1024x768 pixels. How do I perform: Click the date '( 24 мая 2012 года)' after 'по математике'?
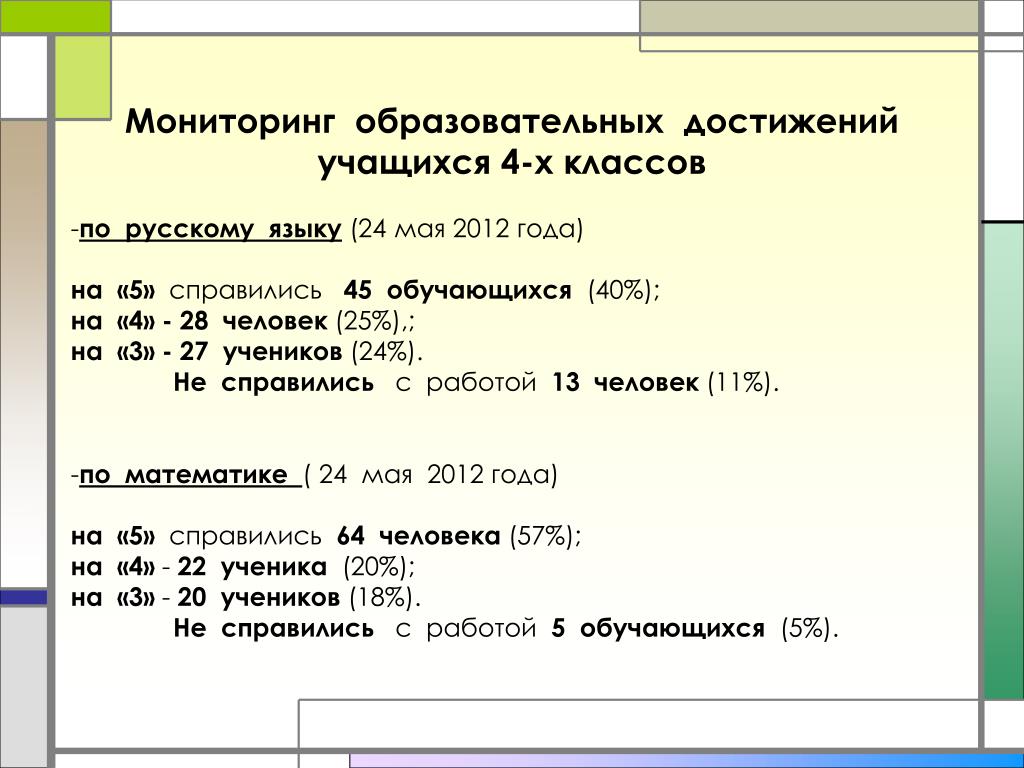431,475
